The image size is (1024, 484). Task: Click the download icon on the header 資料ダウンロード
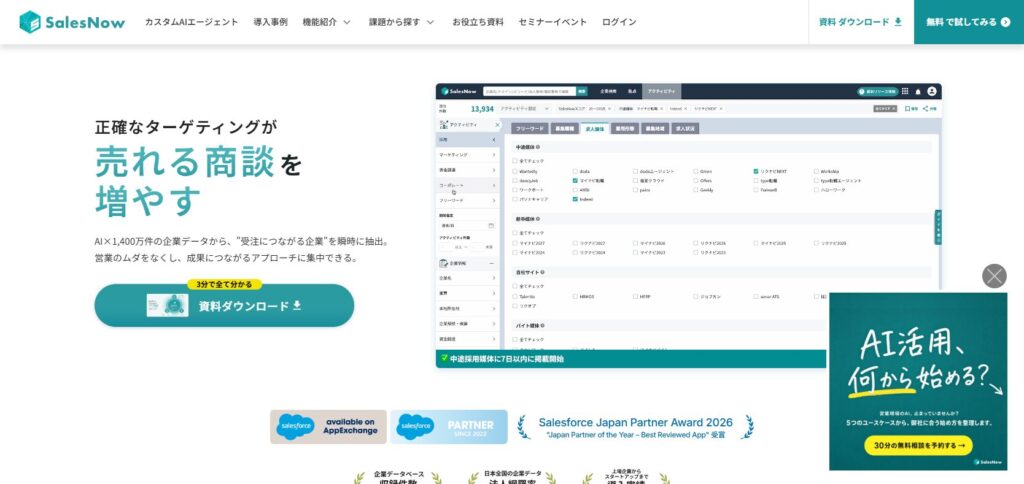[x=898, y=22]
